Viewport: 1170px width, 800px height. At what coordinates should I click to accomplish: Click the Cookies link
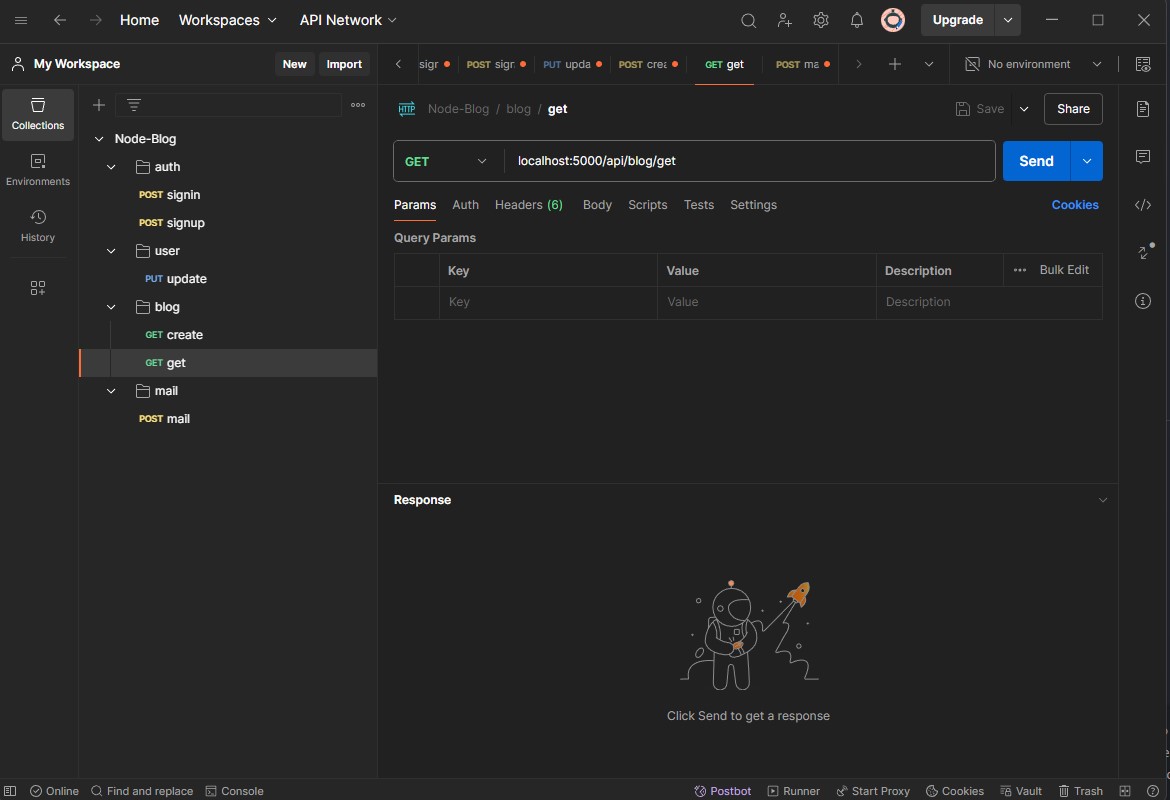click(1075, 205)
